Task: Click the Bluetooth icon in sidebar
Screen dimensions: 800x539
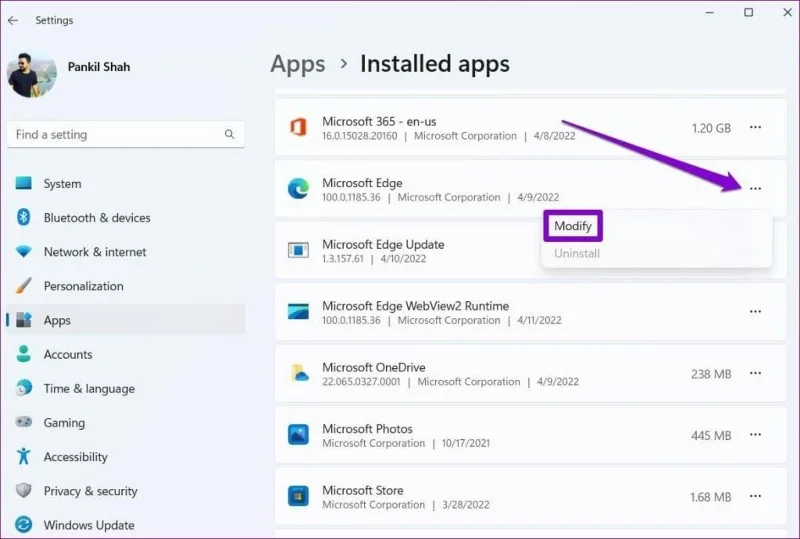Action: point(23,217)
